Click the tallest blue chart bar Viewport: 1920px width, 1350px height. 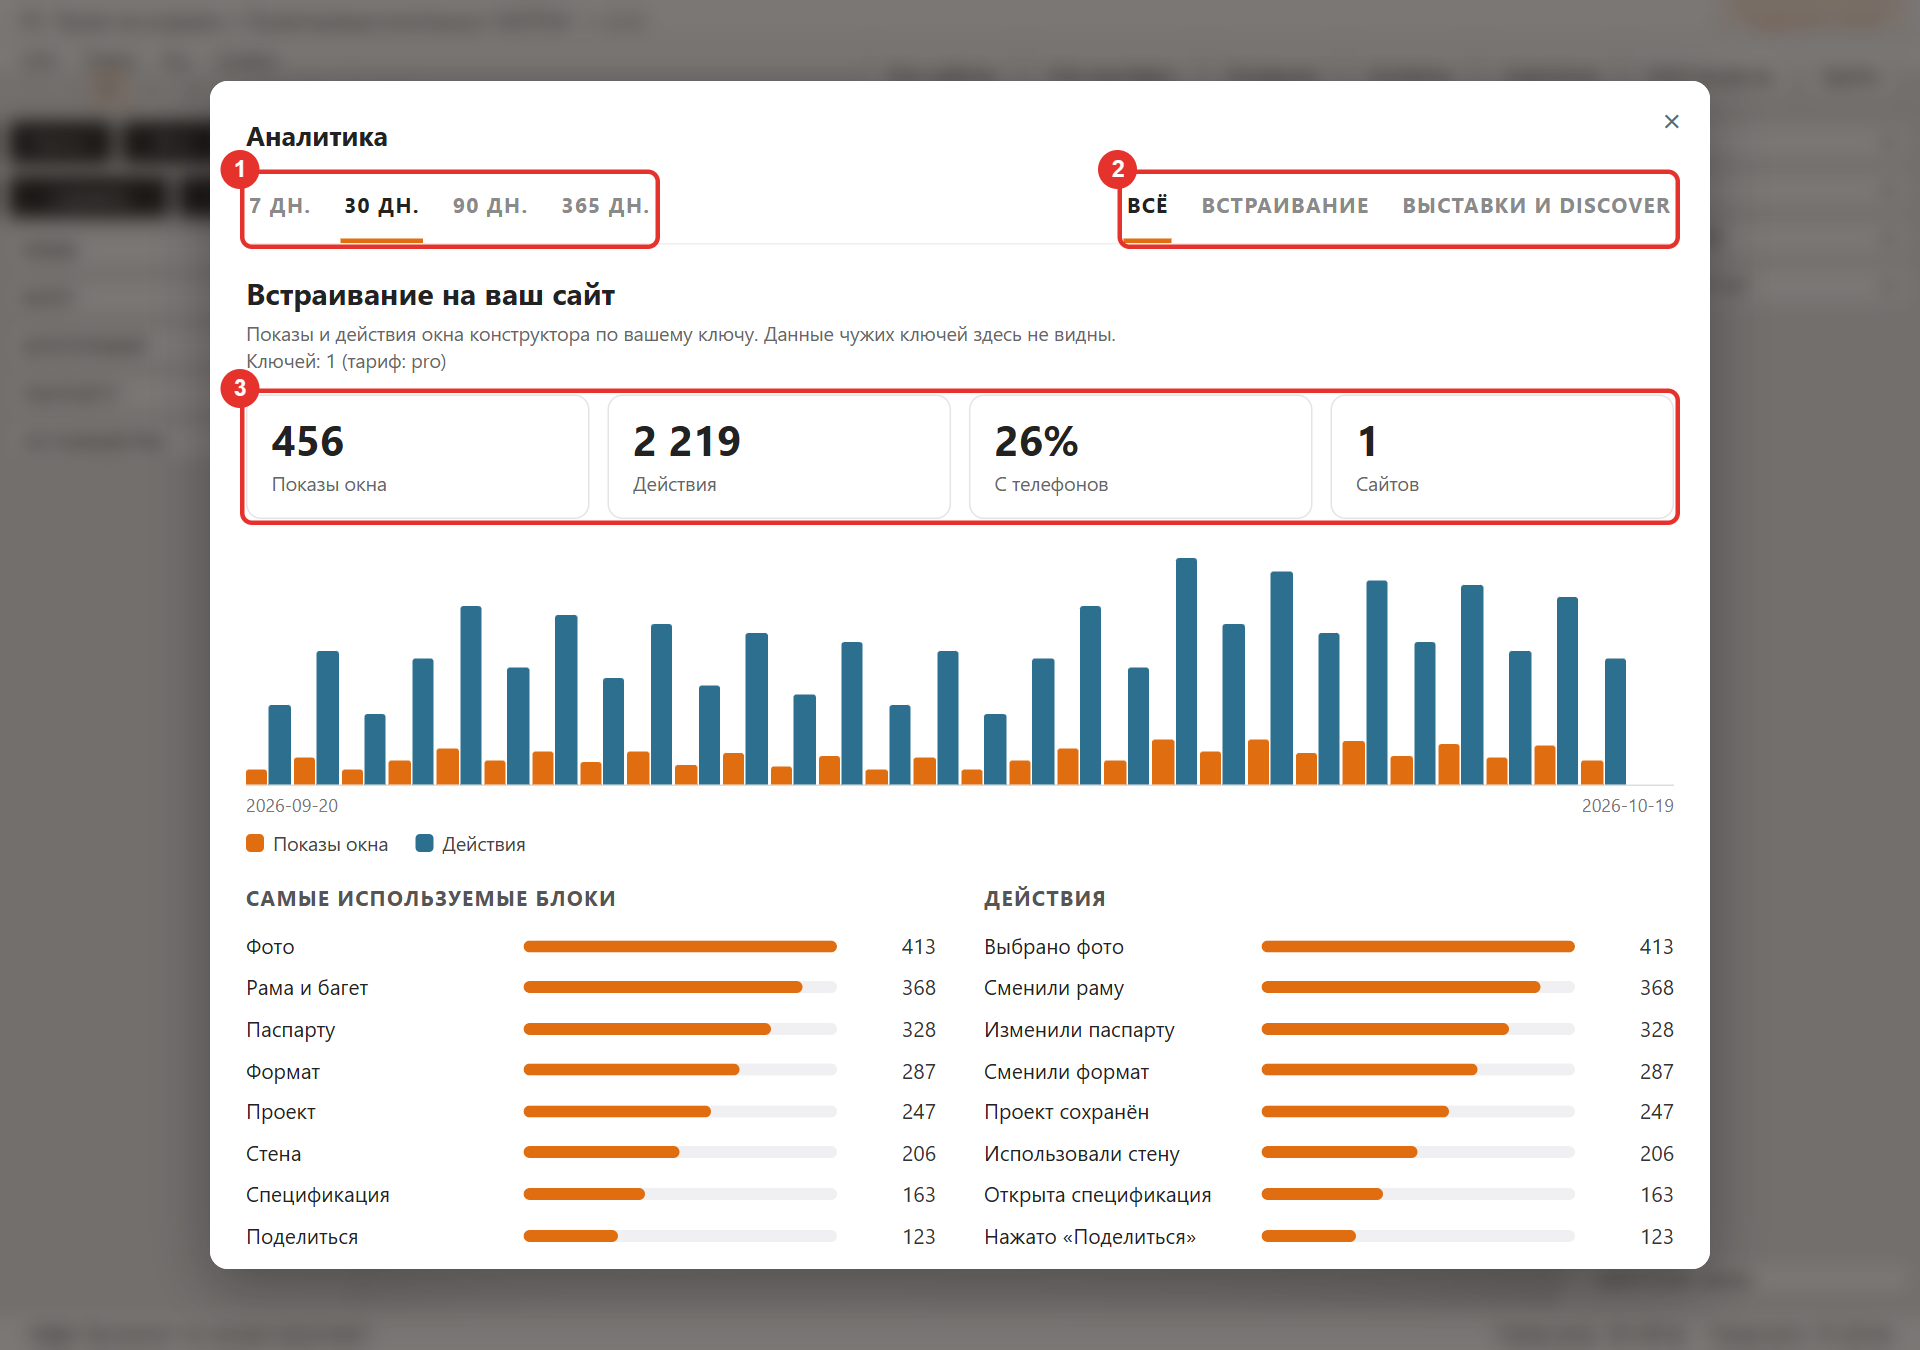[x=1186, y=671]
